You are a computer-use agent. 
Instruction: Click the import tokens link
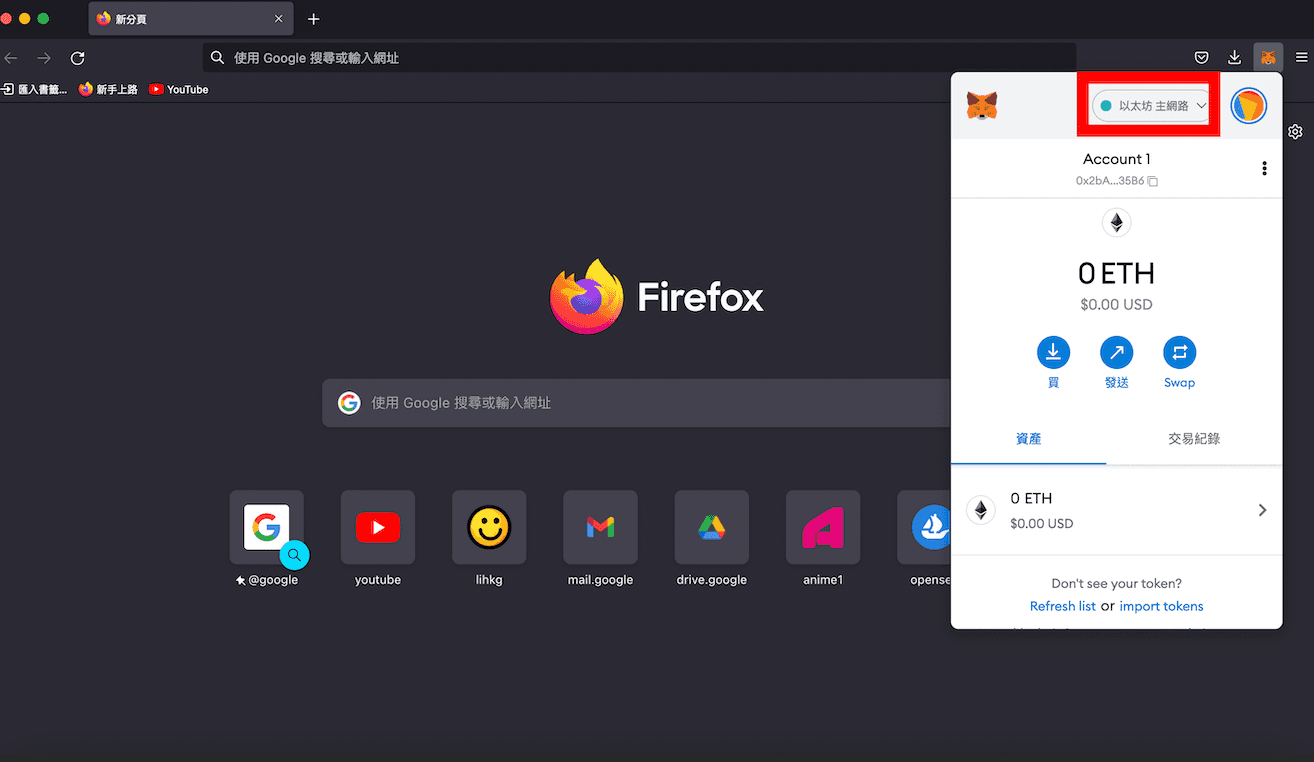click(1161, 606)
